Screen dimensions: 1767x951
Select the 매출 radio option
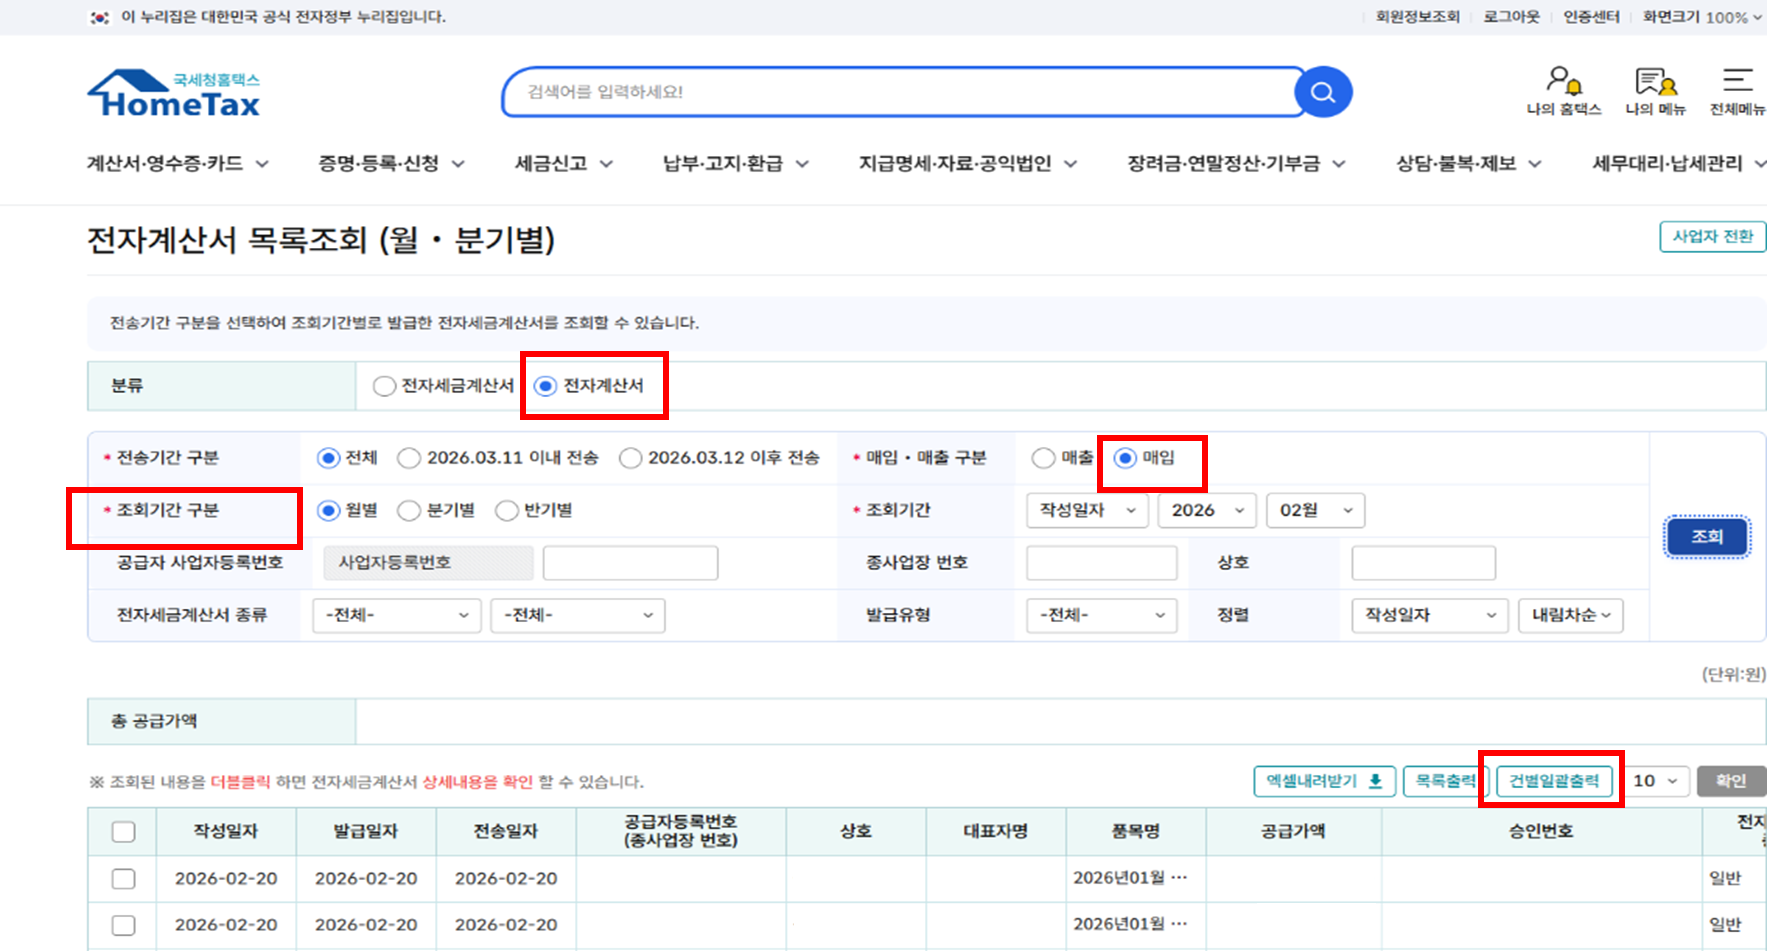(1043, 458)
